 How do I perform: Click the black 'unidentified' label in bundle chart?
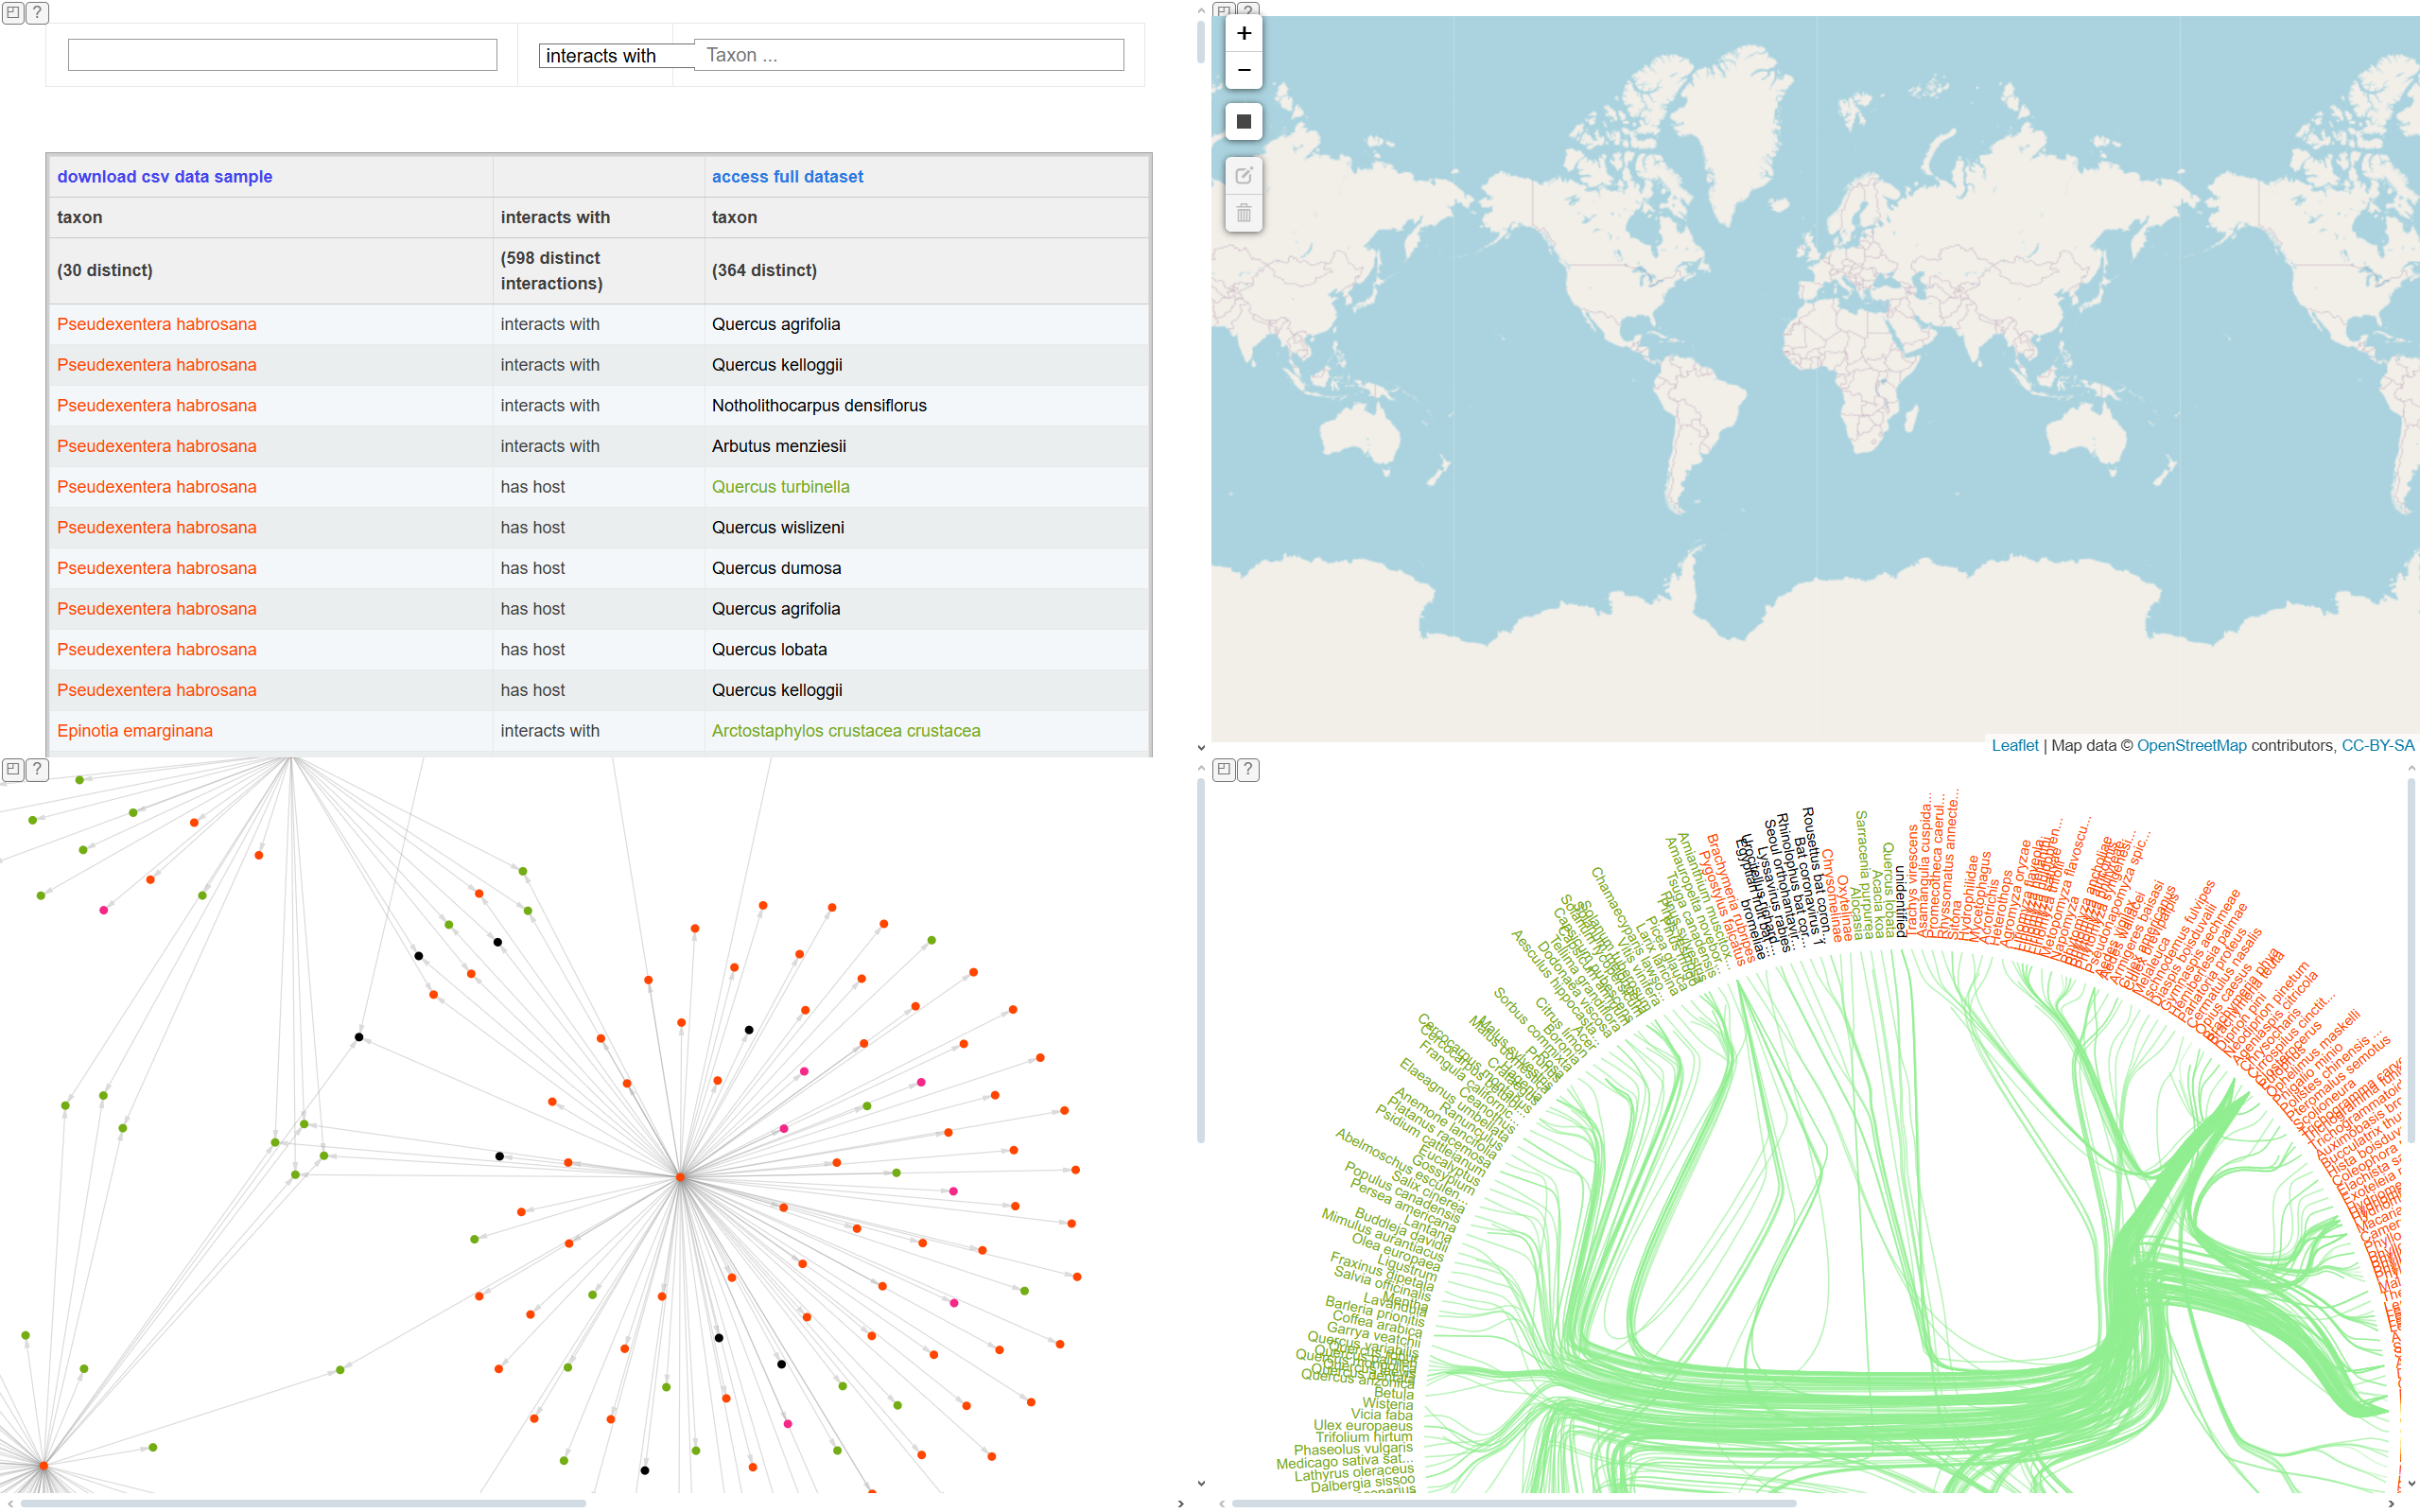click(1901, 901)
